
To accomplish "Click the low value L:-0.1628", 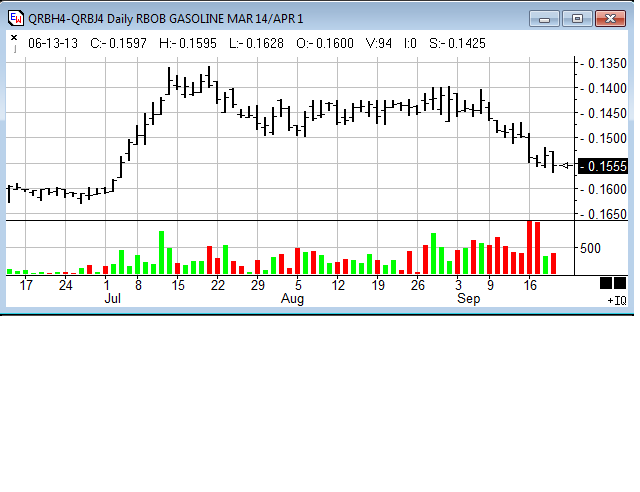I will click(x=256, y=43).
